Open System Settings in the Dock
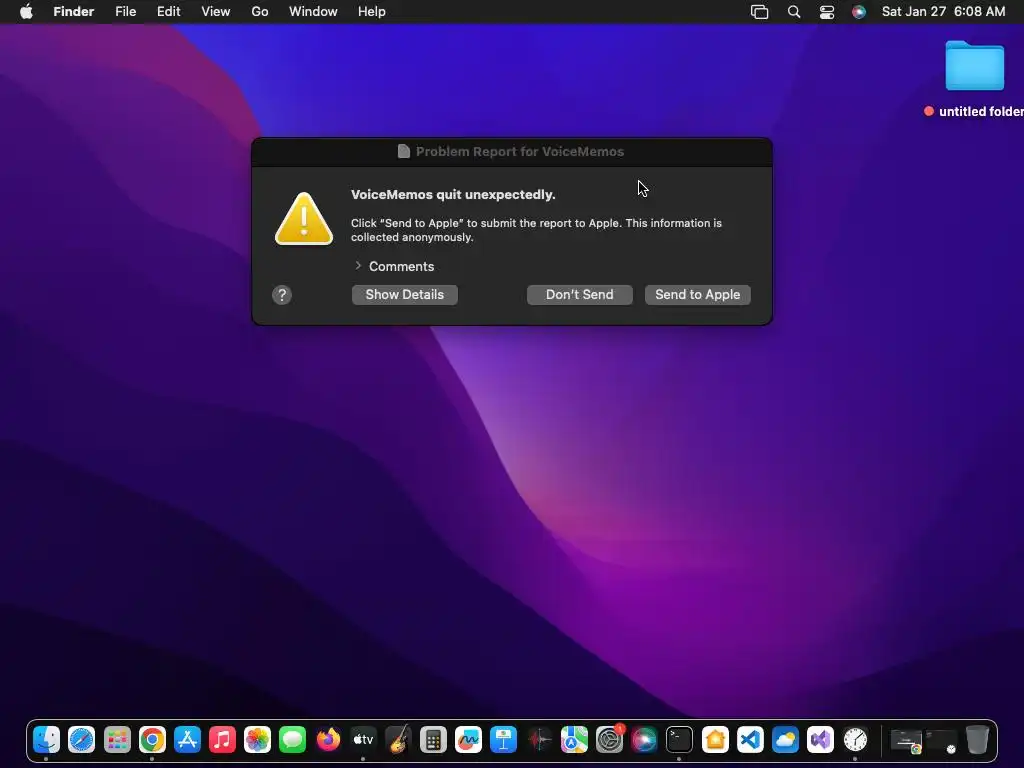 pos(609,740)
